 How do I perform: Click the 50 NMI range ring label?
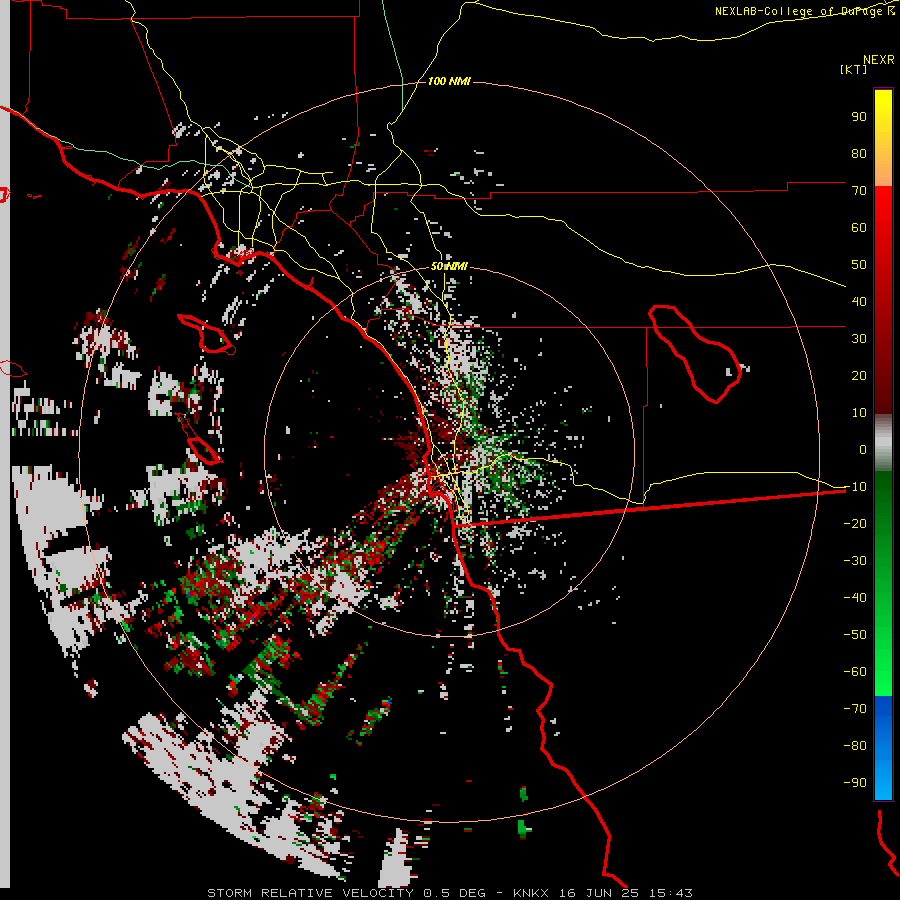point(449,266)
